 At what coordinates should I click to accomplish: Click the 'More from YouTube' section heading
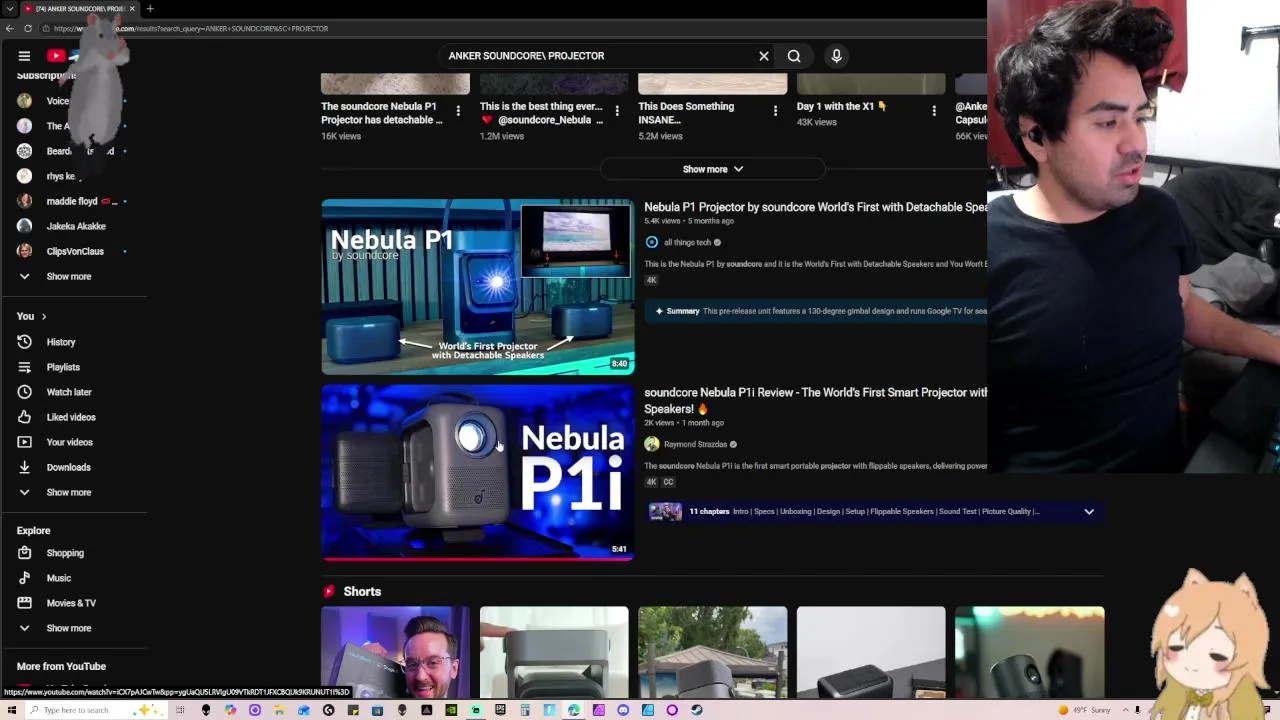coord(61,666)
